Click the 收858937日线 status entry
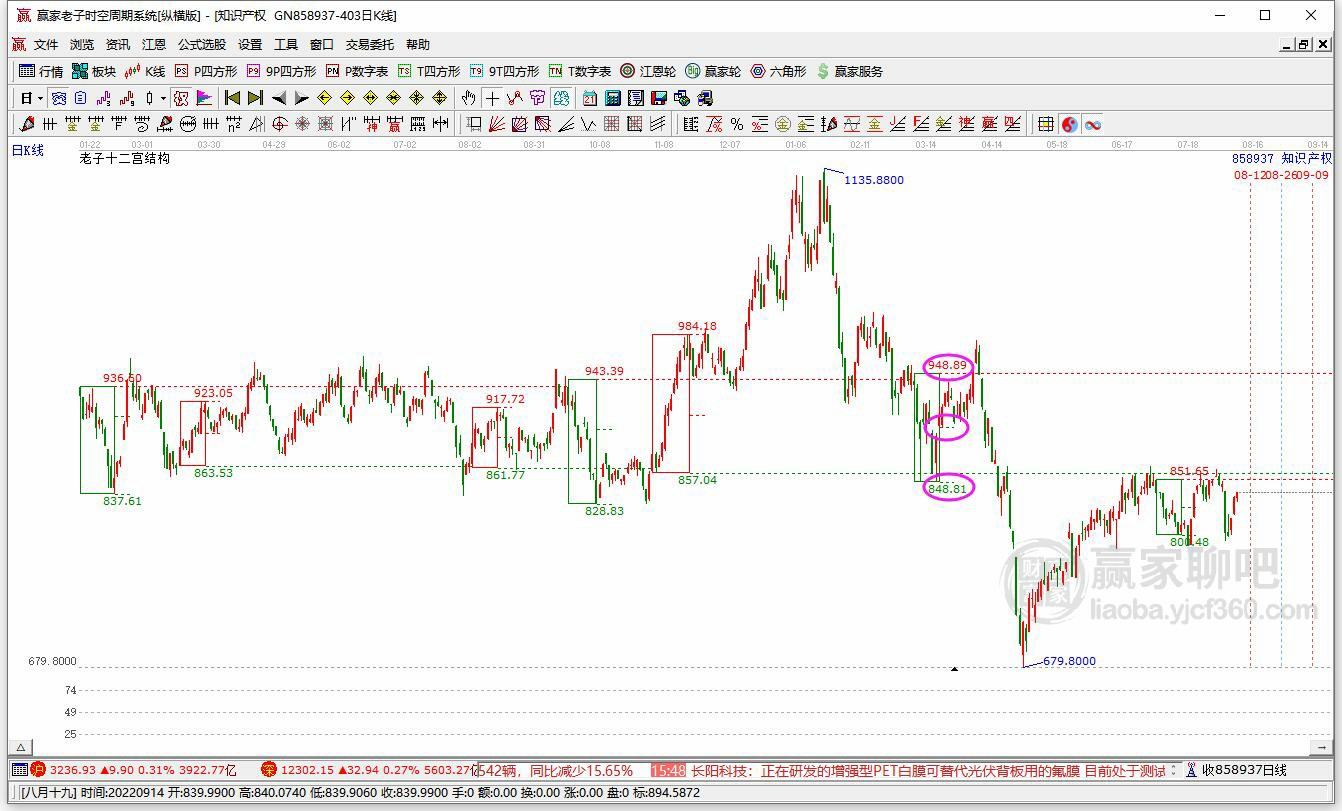 (x=1244, y=770)
